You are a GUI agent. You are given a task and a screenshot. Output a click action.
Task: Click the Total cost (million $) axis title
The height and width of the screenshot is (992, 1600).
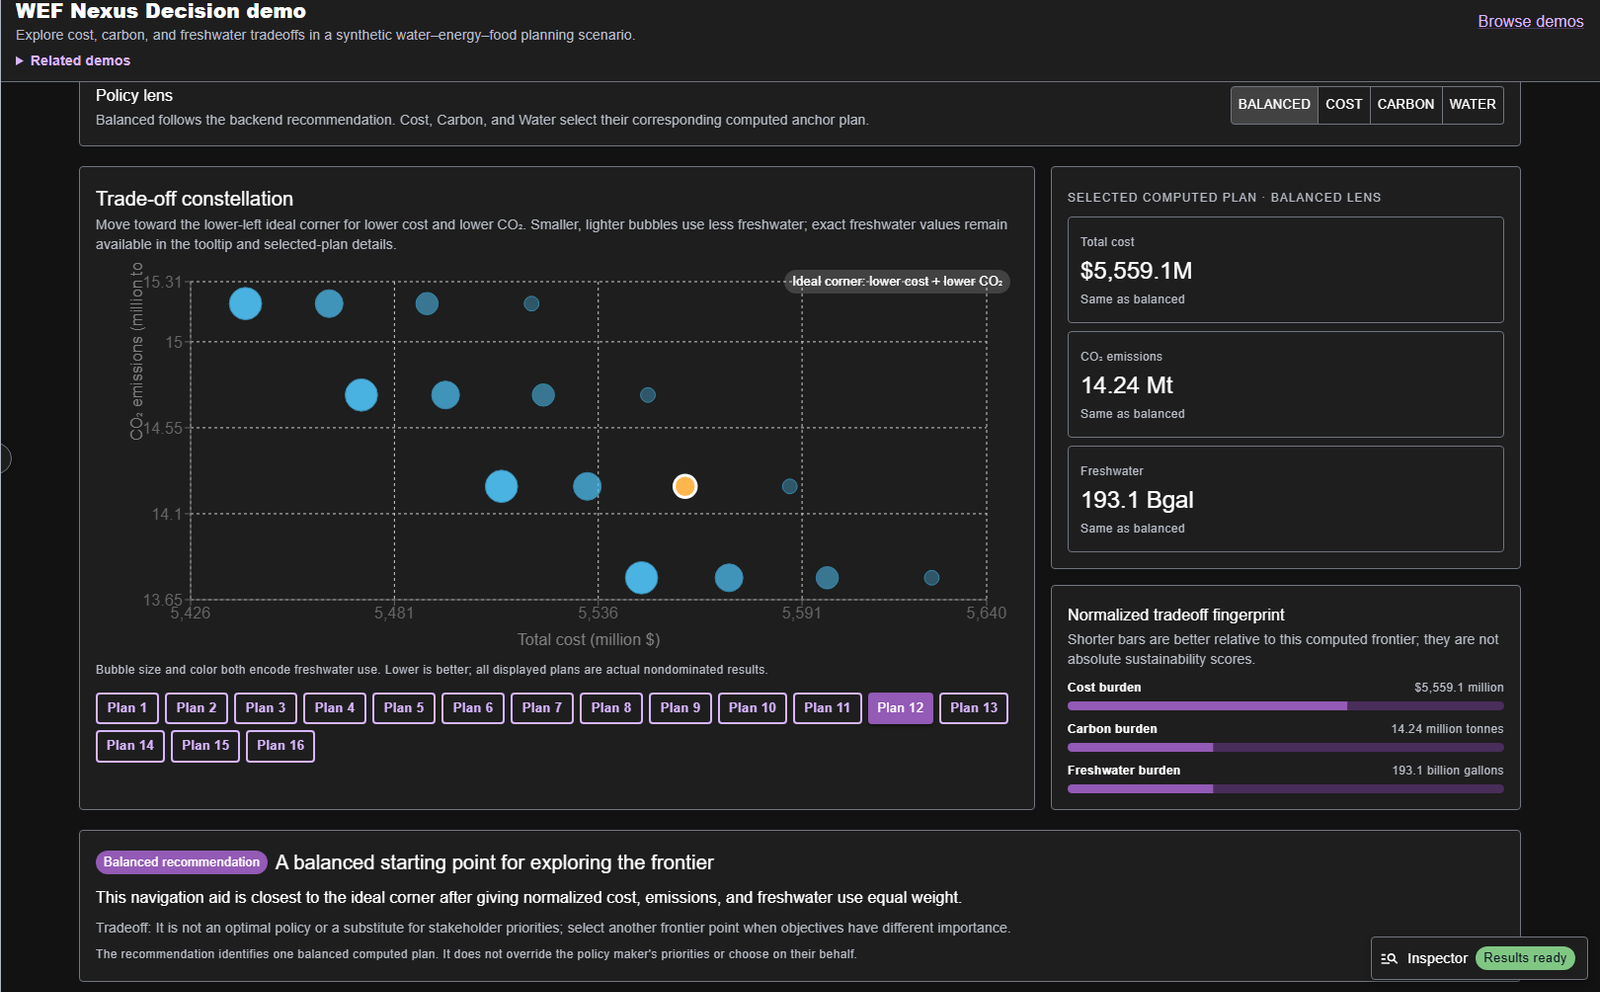tap(588, 639)
